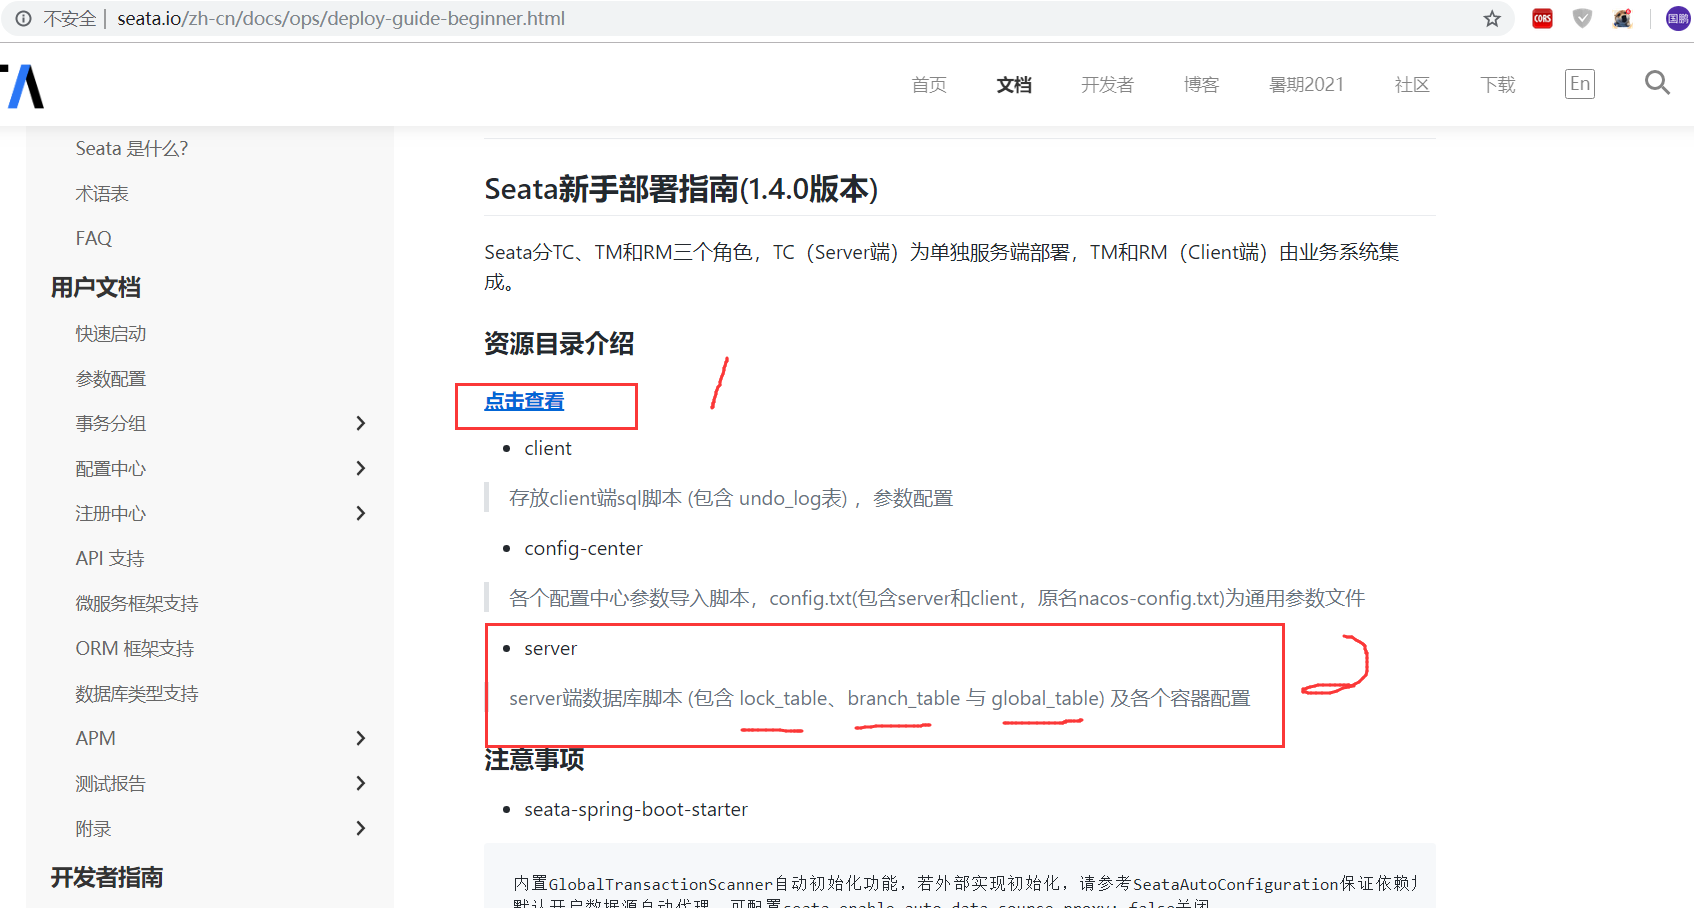Click the gray shield extension icon
The width and height of the screenshot is (1694, 908).
1582,19
